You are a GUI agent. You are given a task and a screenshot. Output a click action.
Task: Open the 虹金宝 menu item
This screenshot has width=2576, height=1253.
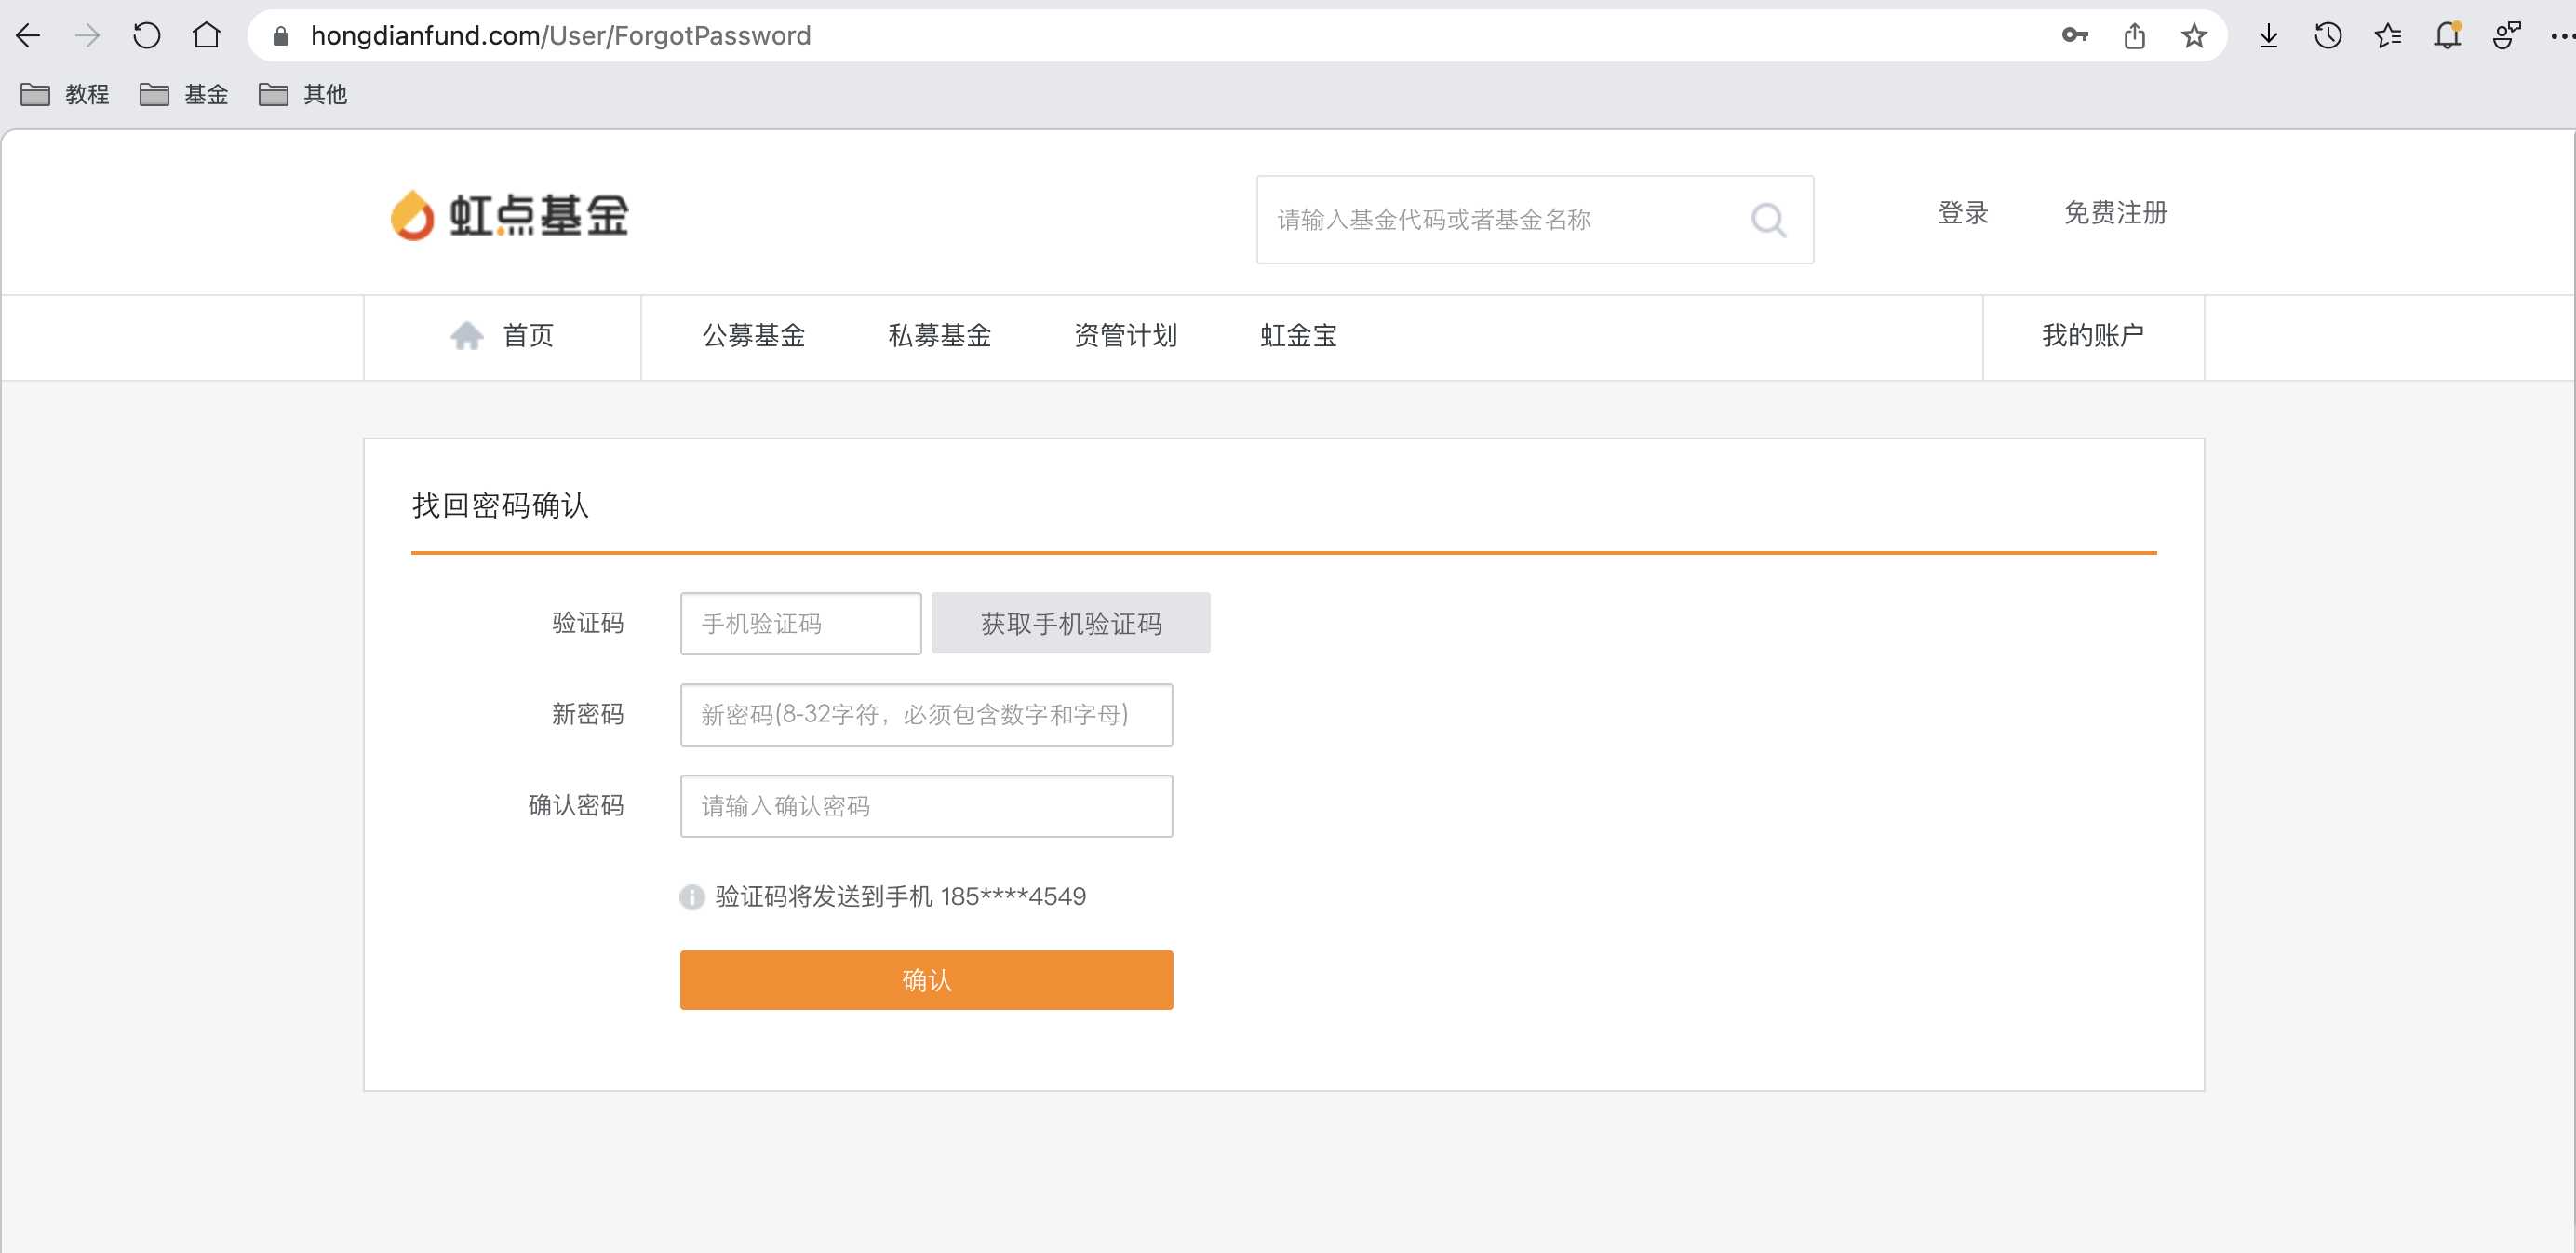point(1299,336)
